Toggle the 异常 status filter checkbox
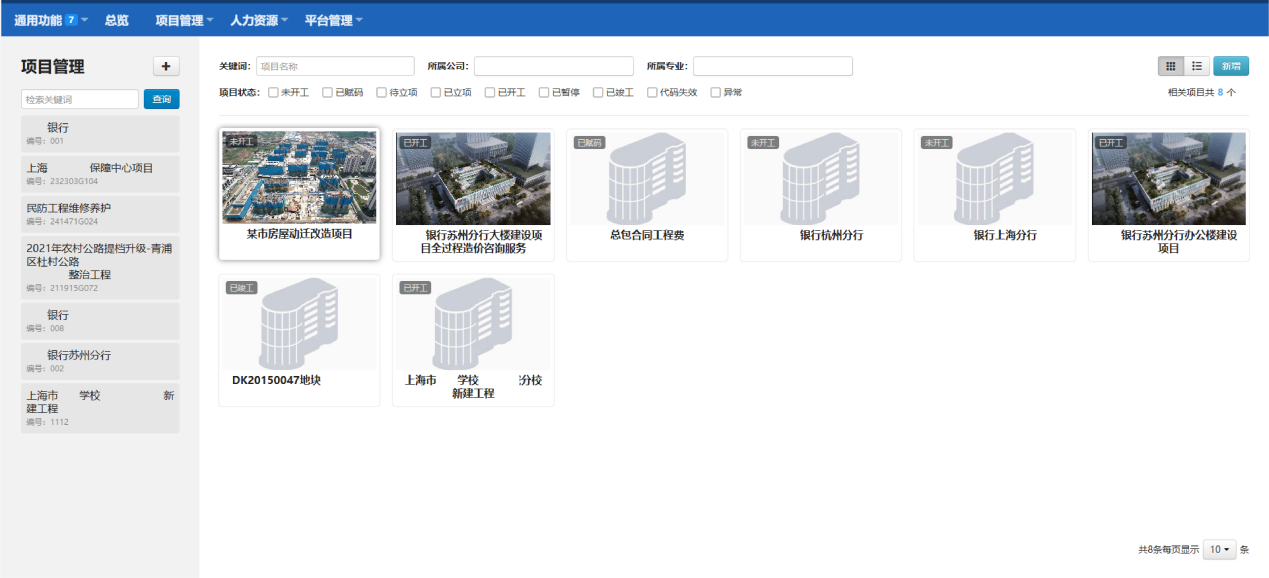The image size is (1269, 578). pyautogui.click(x=715, y=93)
